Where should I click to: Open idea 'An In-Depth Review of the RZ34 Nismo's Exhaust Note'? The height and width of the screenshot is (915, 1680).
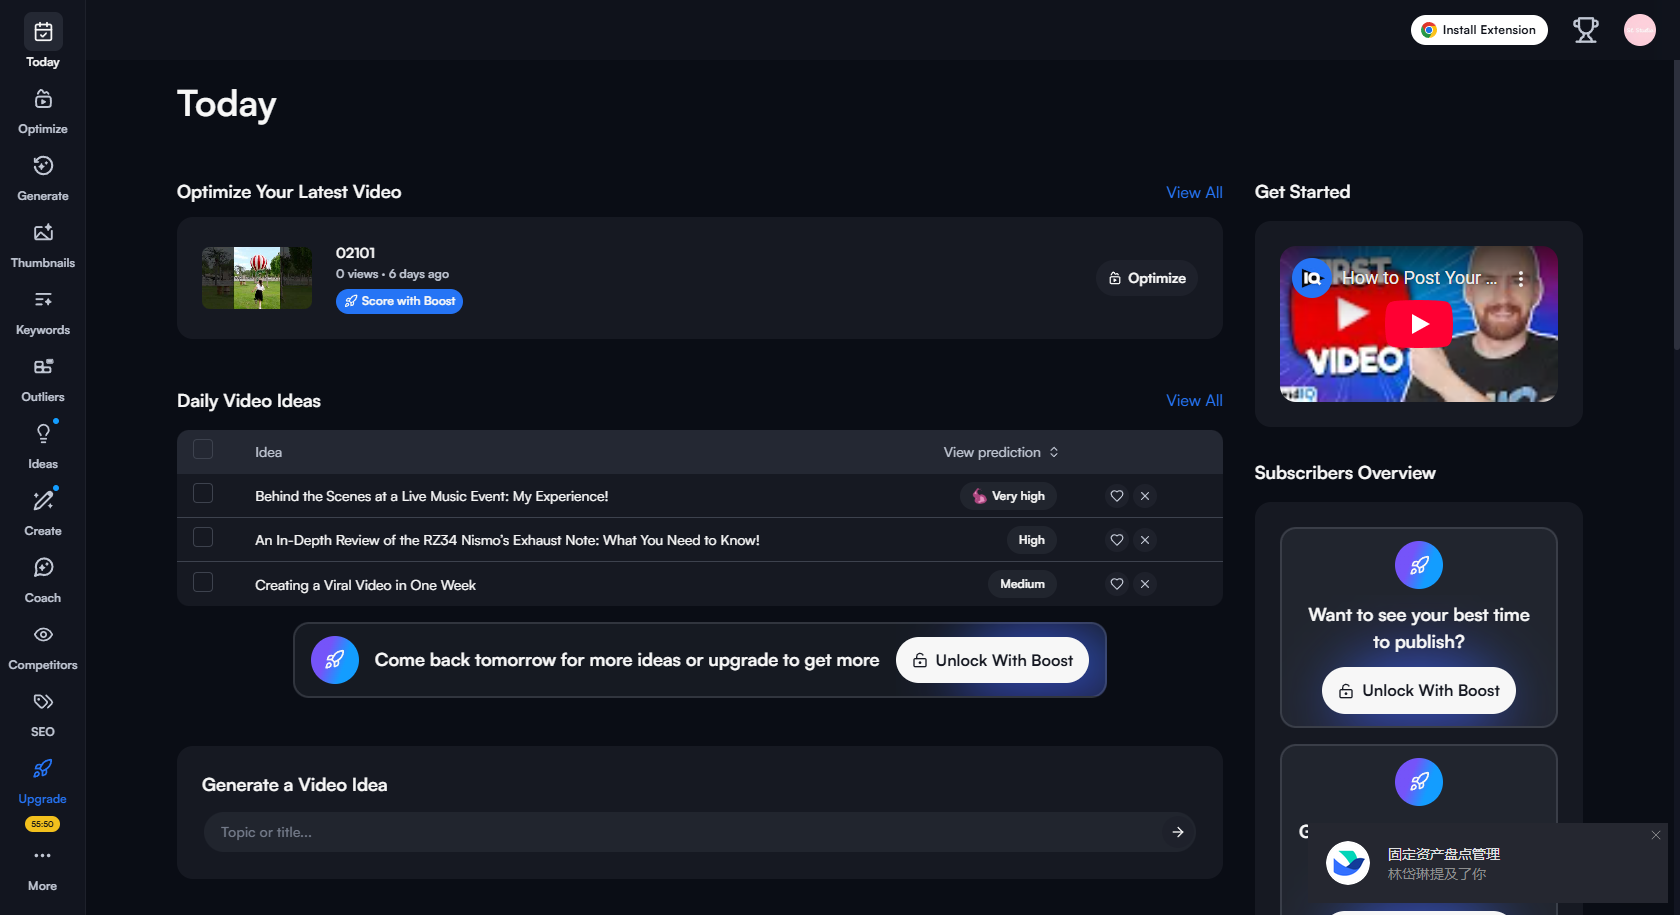[x=507, y=540]
